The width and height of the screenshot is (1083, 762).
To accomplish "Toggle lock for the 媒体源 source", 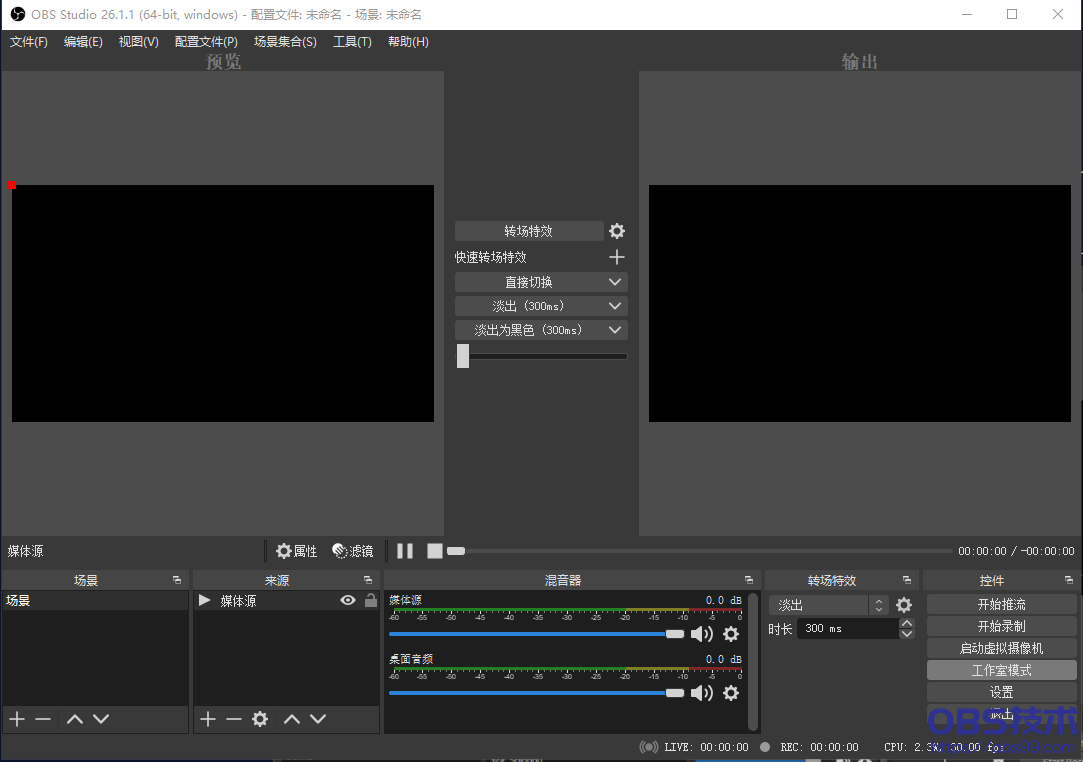I will [371, 600].
